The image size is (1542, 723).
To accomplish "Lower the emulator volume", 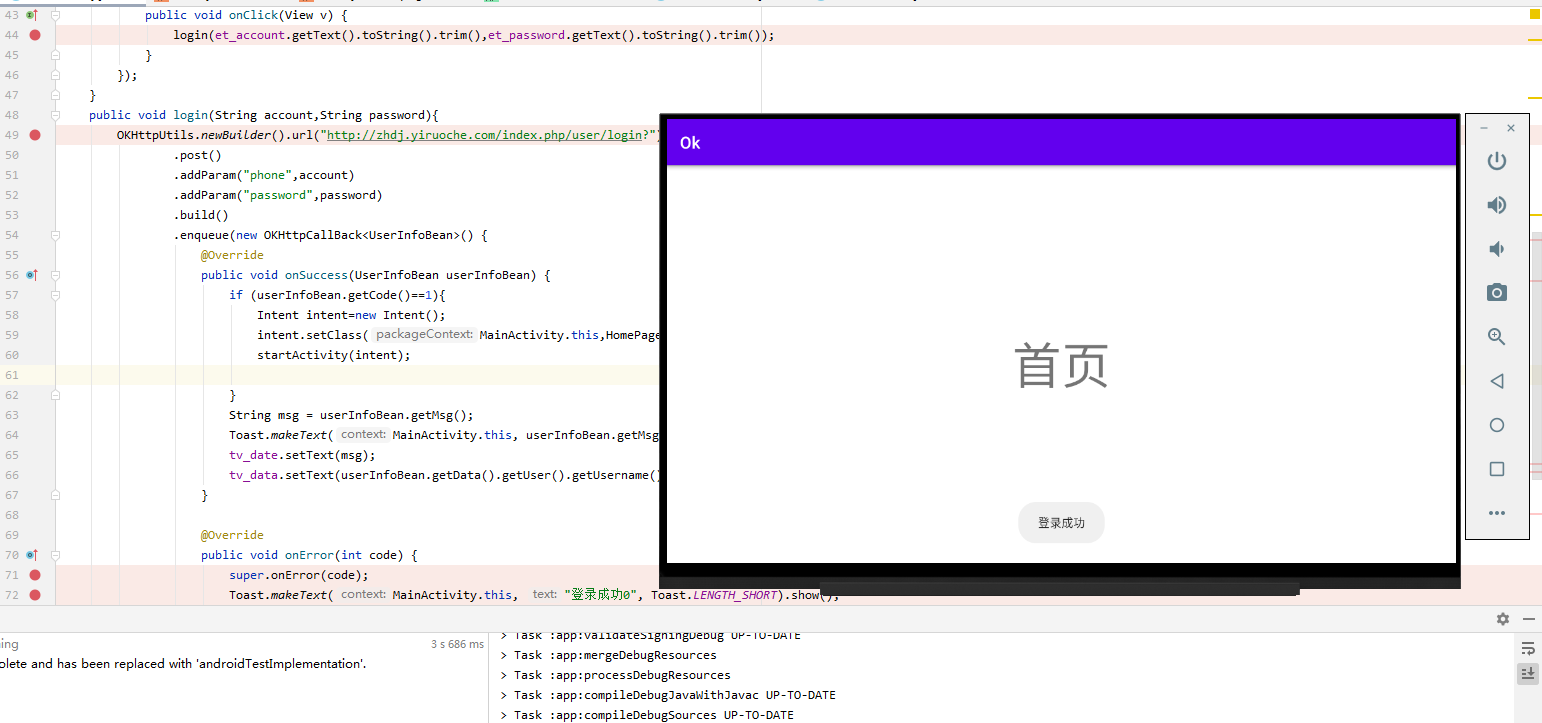I will (x=1497, y=249).
